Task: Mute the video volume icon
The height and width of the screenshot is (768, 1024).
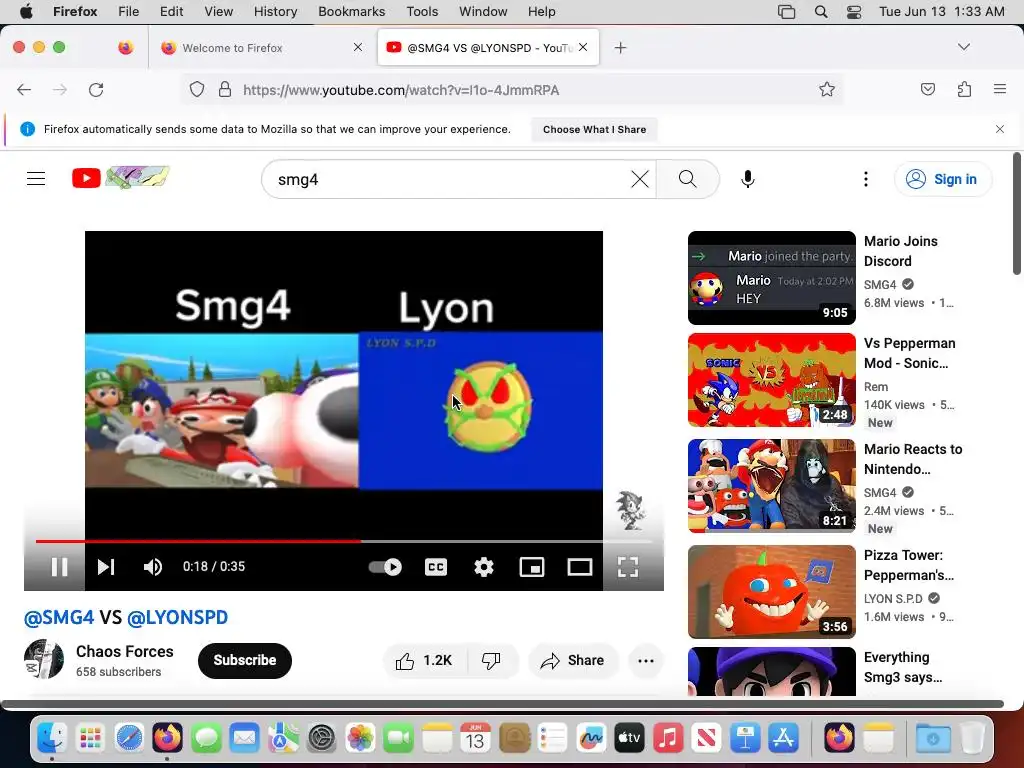Action: (x=153, y=567)
